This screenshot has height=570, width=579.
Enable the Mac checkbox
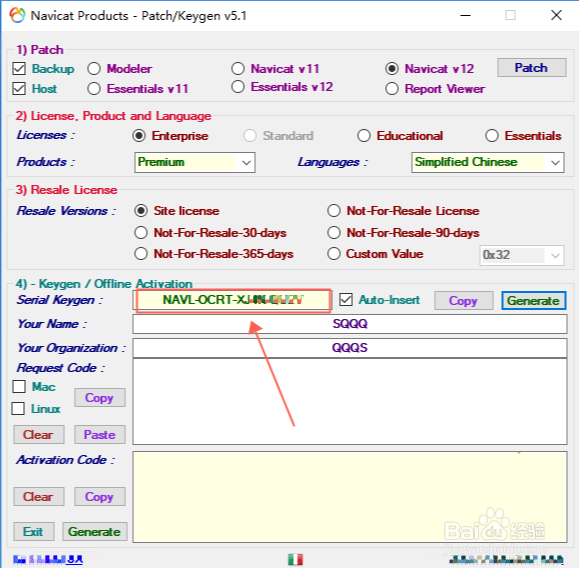(19, 387)
